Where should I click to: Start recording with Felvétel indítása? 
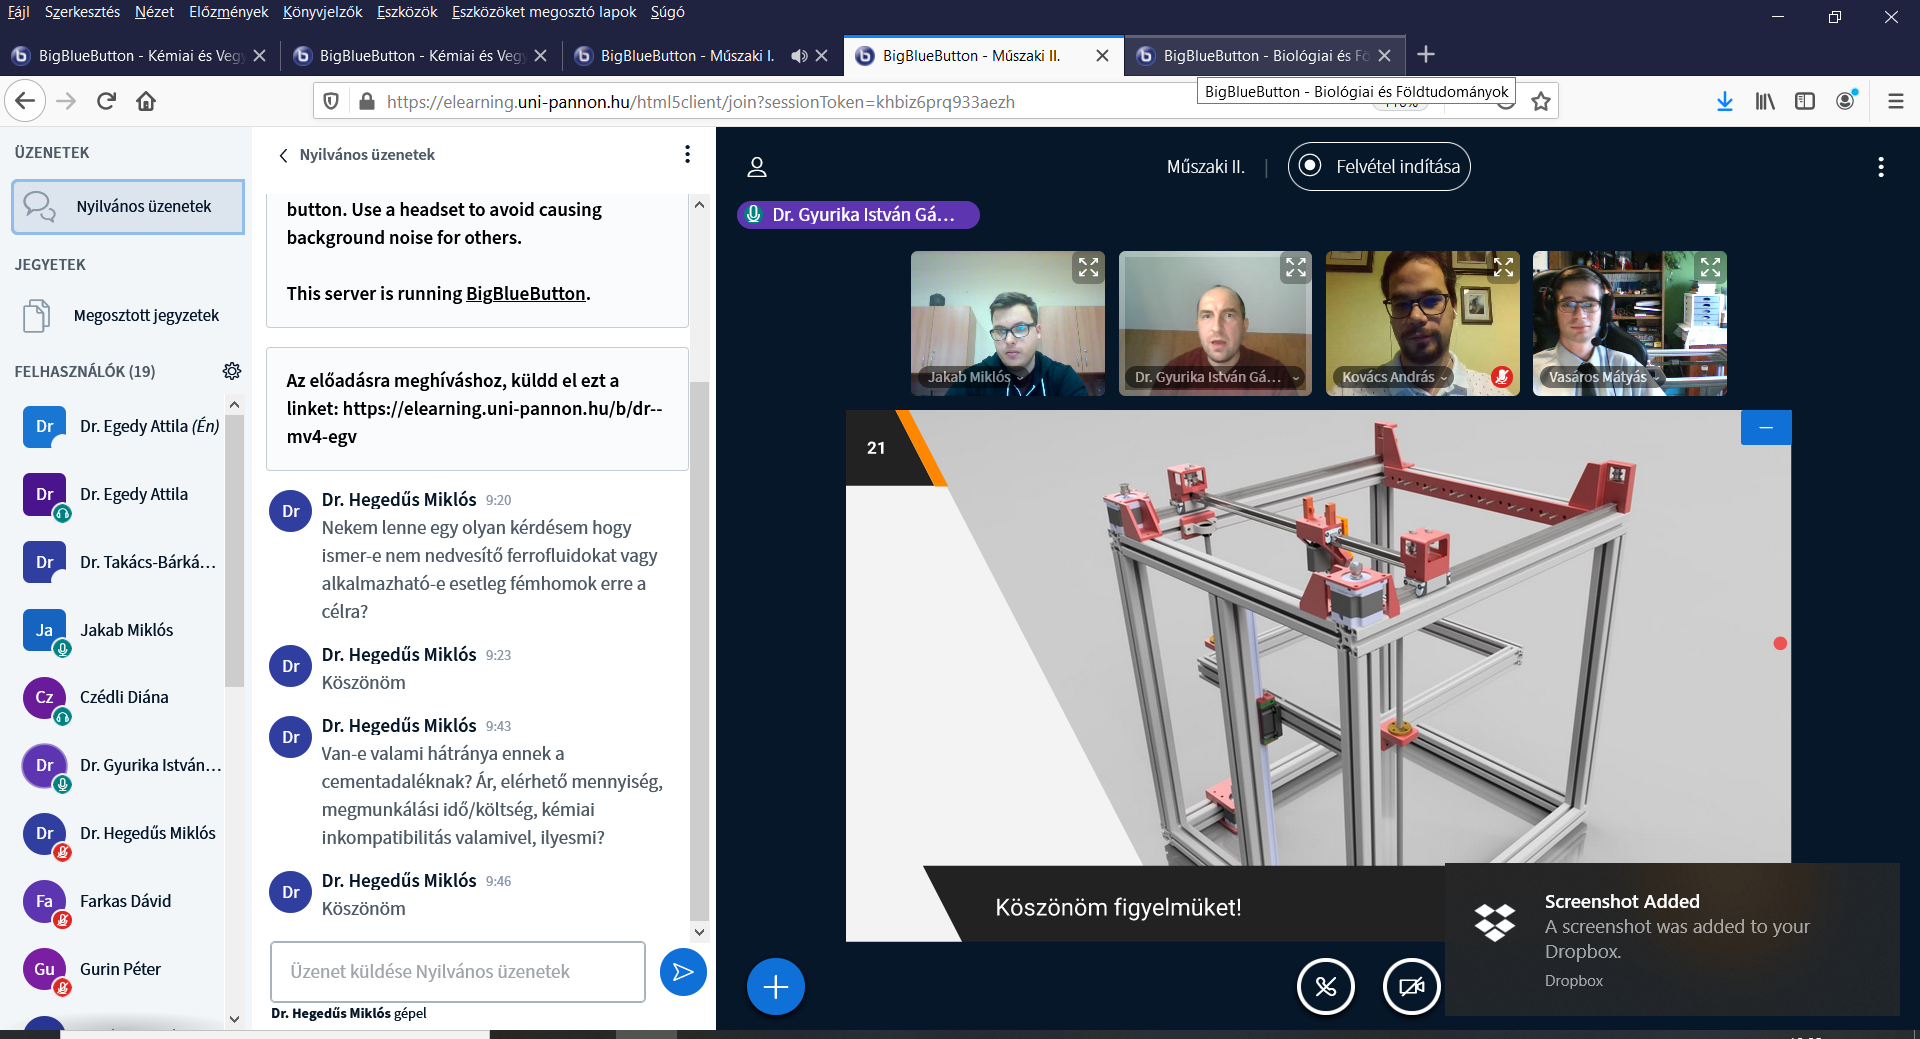(x=1379, y=167)
